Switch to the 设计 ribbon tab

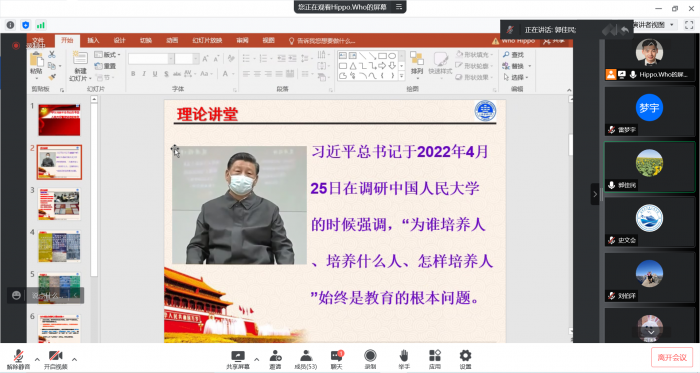(119, 41)
